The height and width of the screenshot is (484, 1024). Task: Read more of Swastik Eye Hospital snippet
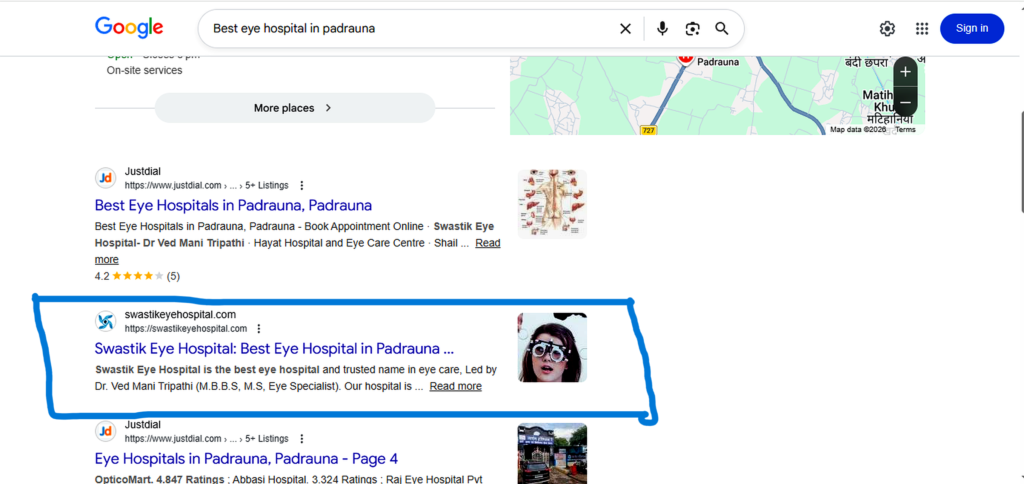tap(455, 386)
